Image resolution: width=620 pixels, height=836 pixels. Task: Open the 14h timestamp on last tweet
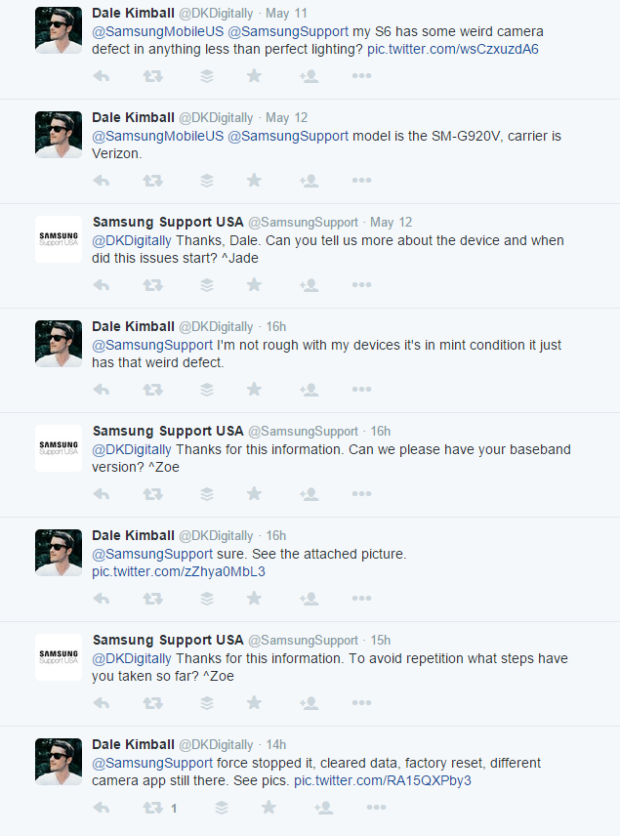pyautogui.click(x=276, y=744)
